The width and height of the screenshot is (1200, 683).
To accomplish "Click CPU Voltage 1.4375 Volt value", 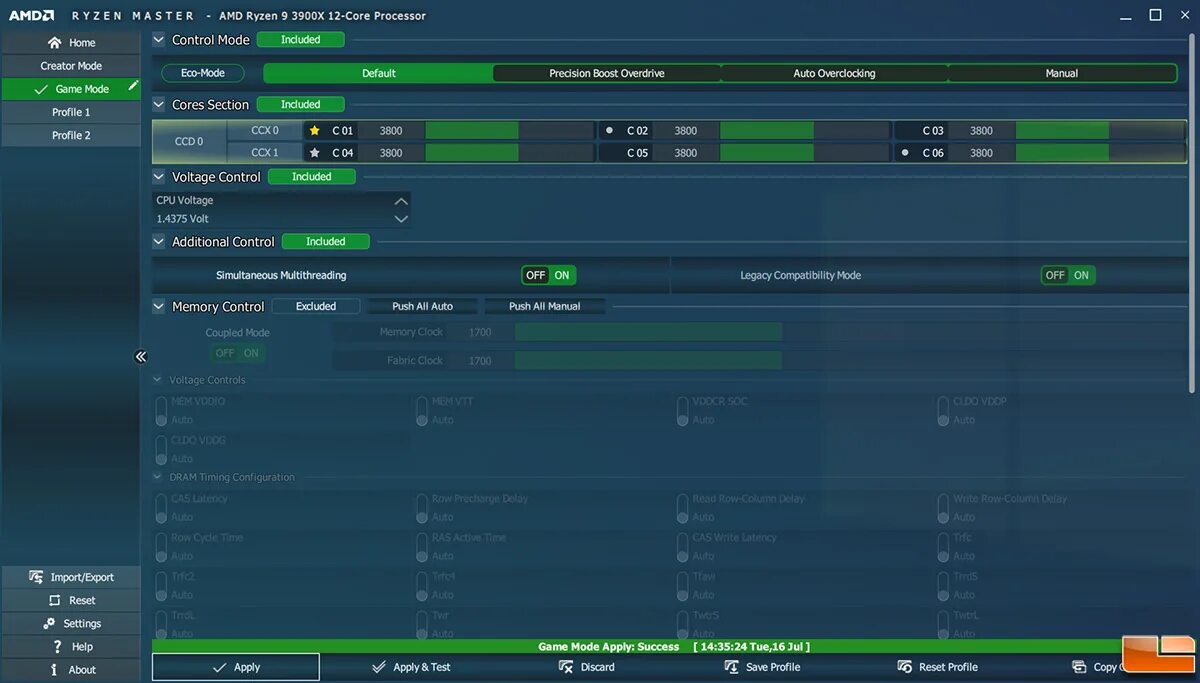I will [183, 219].
